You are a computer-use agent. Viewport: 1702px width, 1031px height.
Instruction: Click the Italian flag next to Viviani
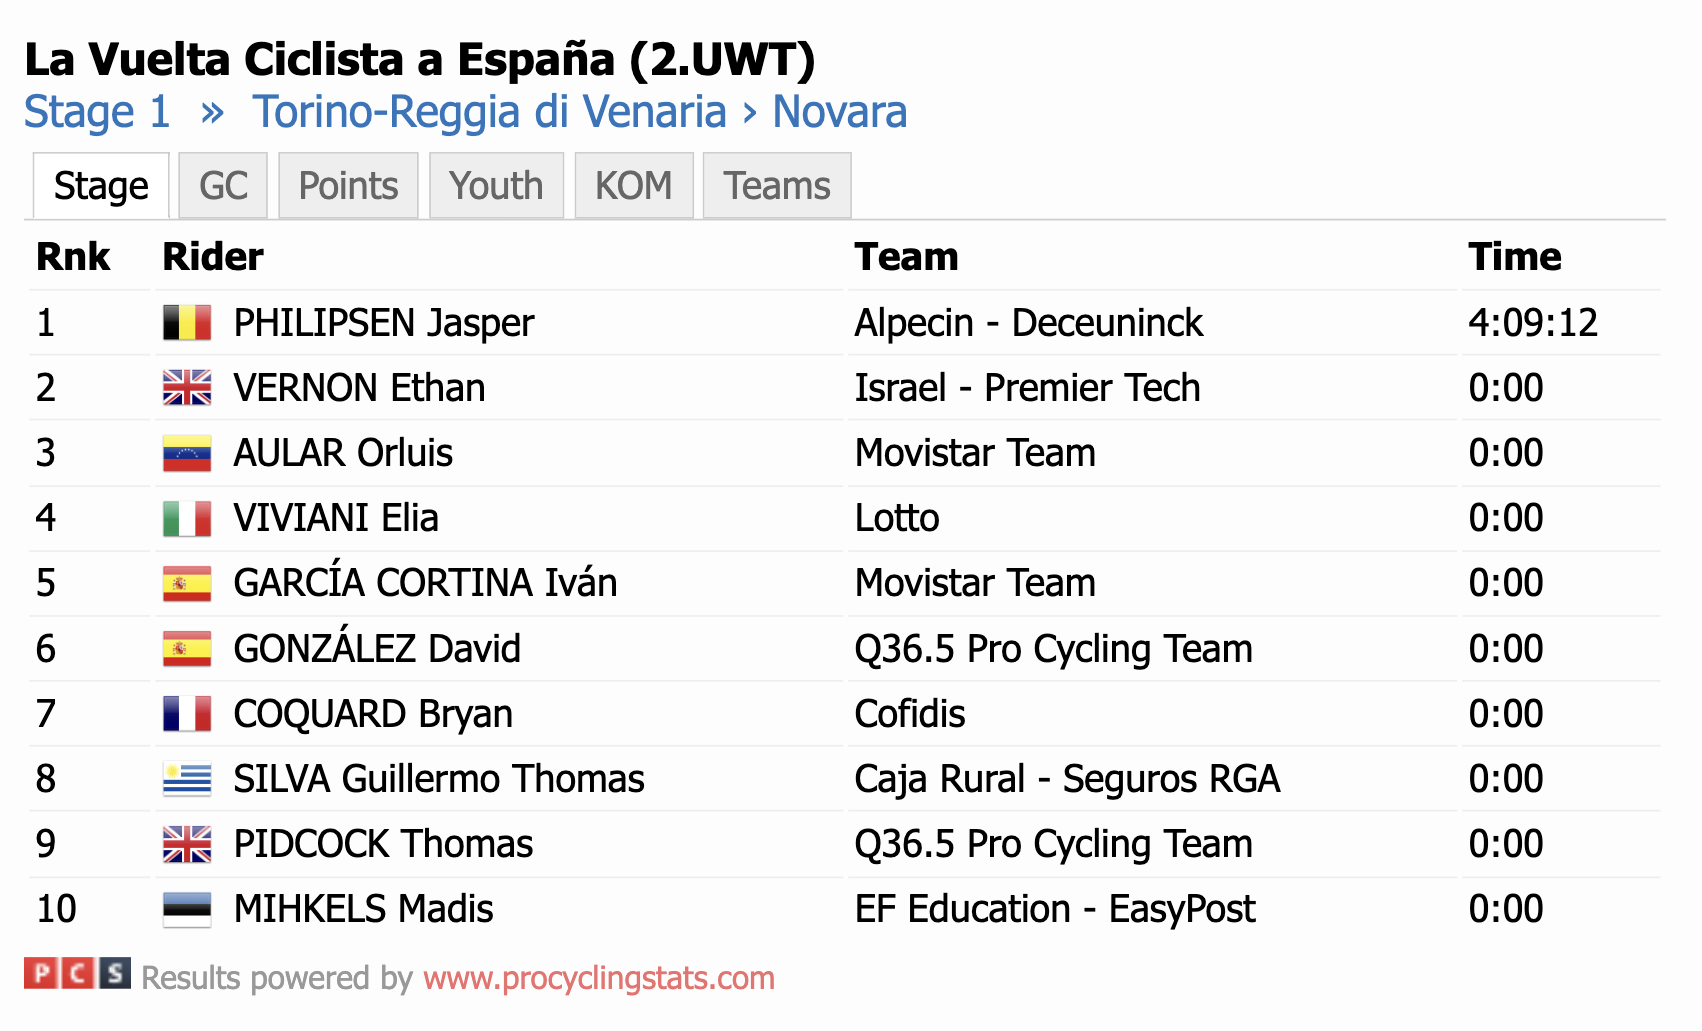(x=187, y=518)
